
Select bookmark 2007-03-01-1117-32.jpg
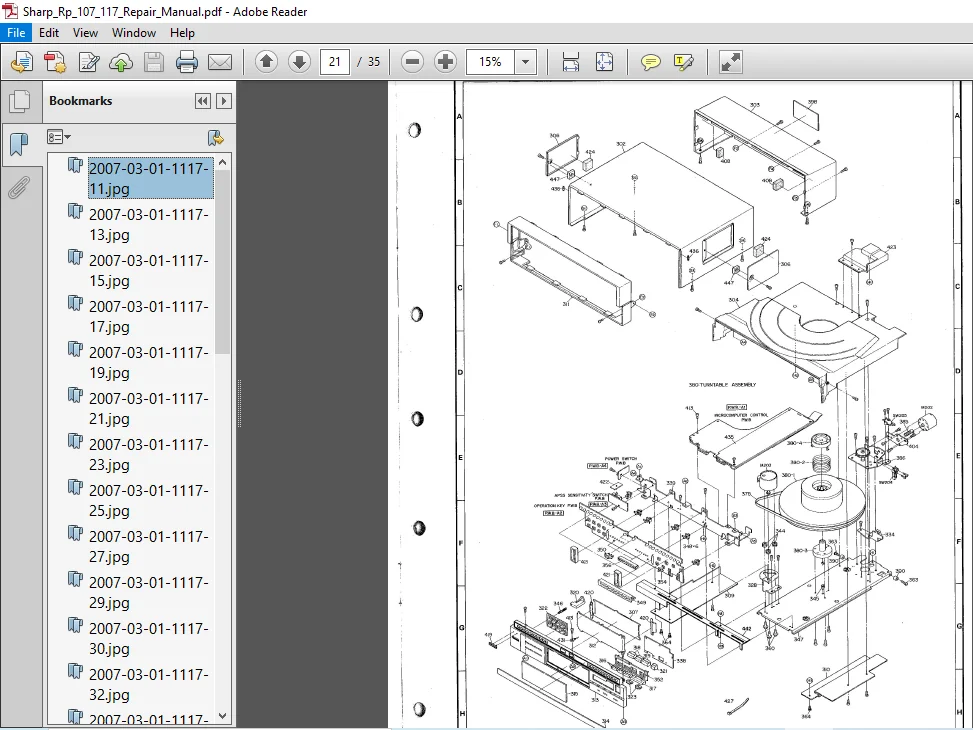click(149, 684)
